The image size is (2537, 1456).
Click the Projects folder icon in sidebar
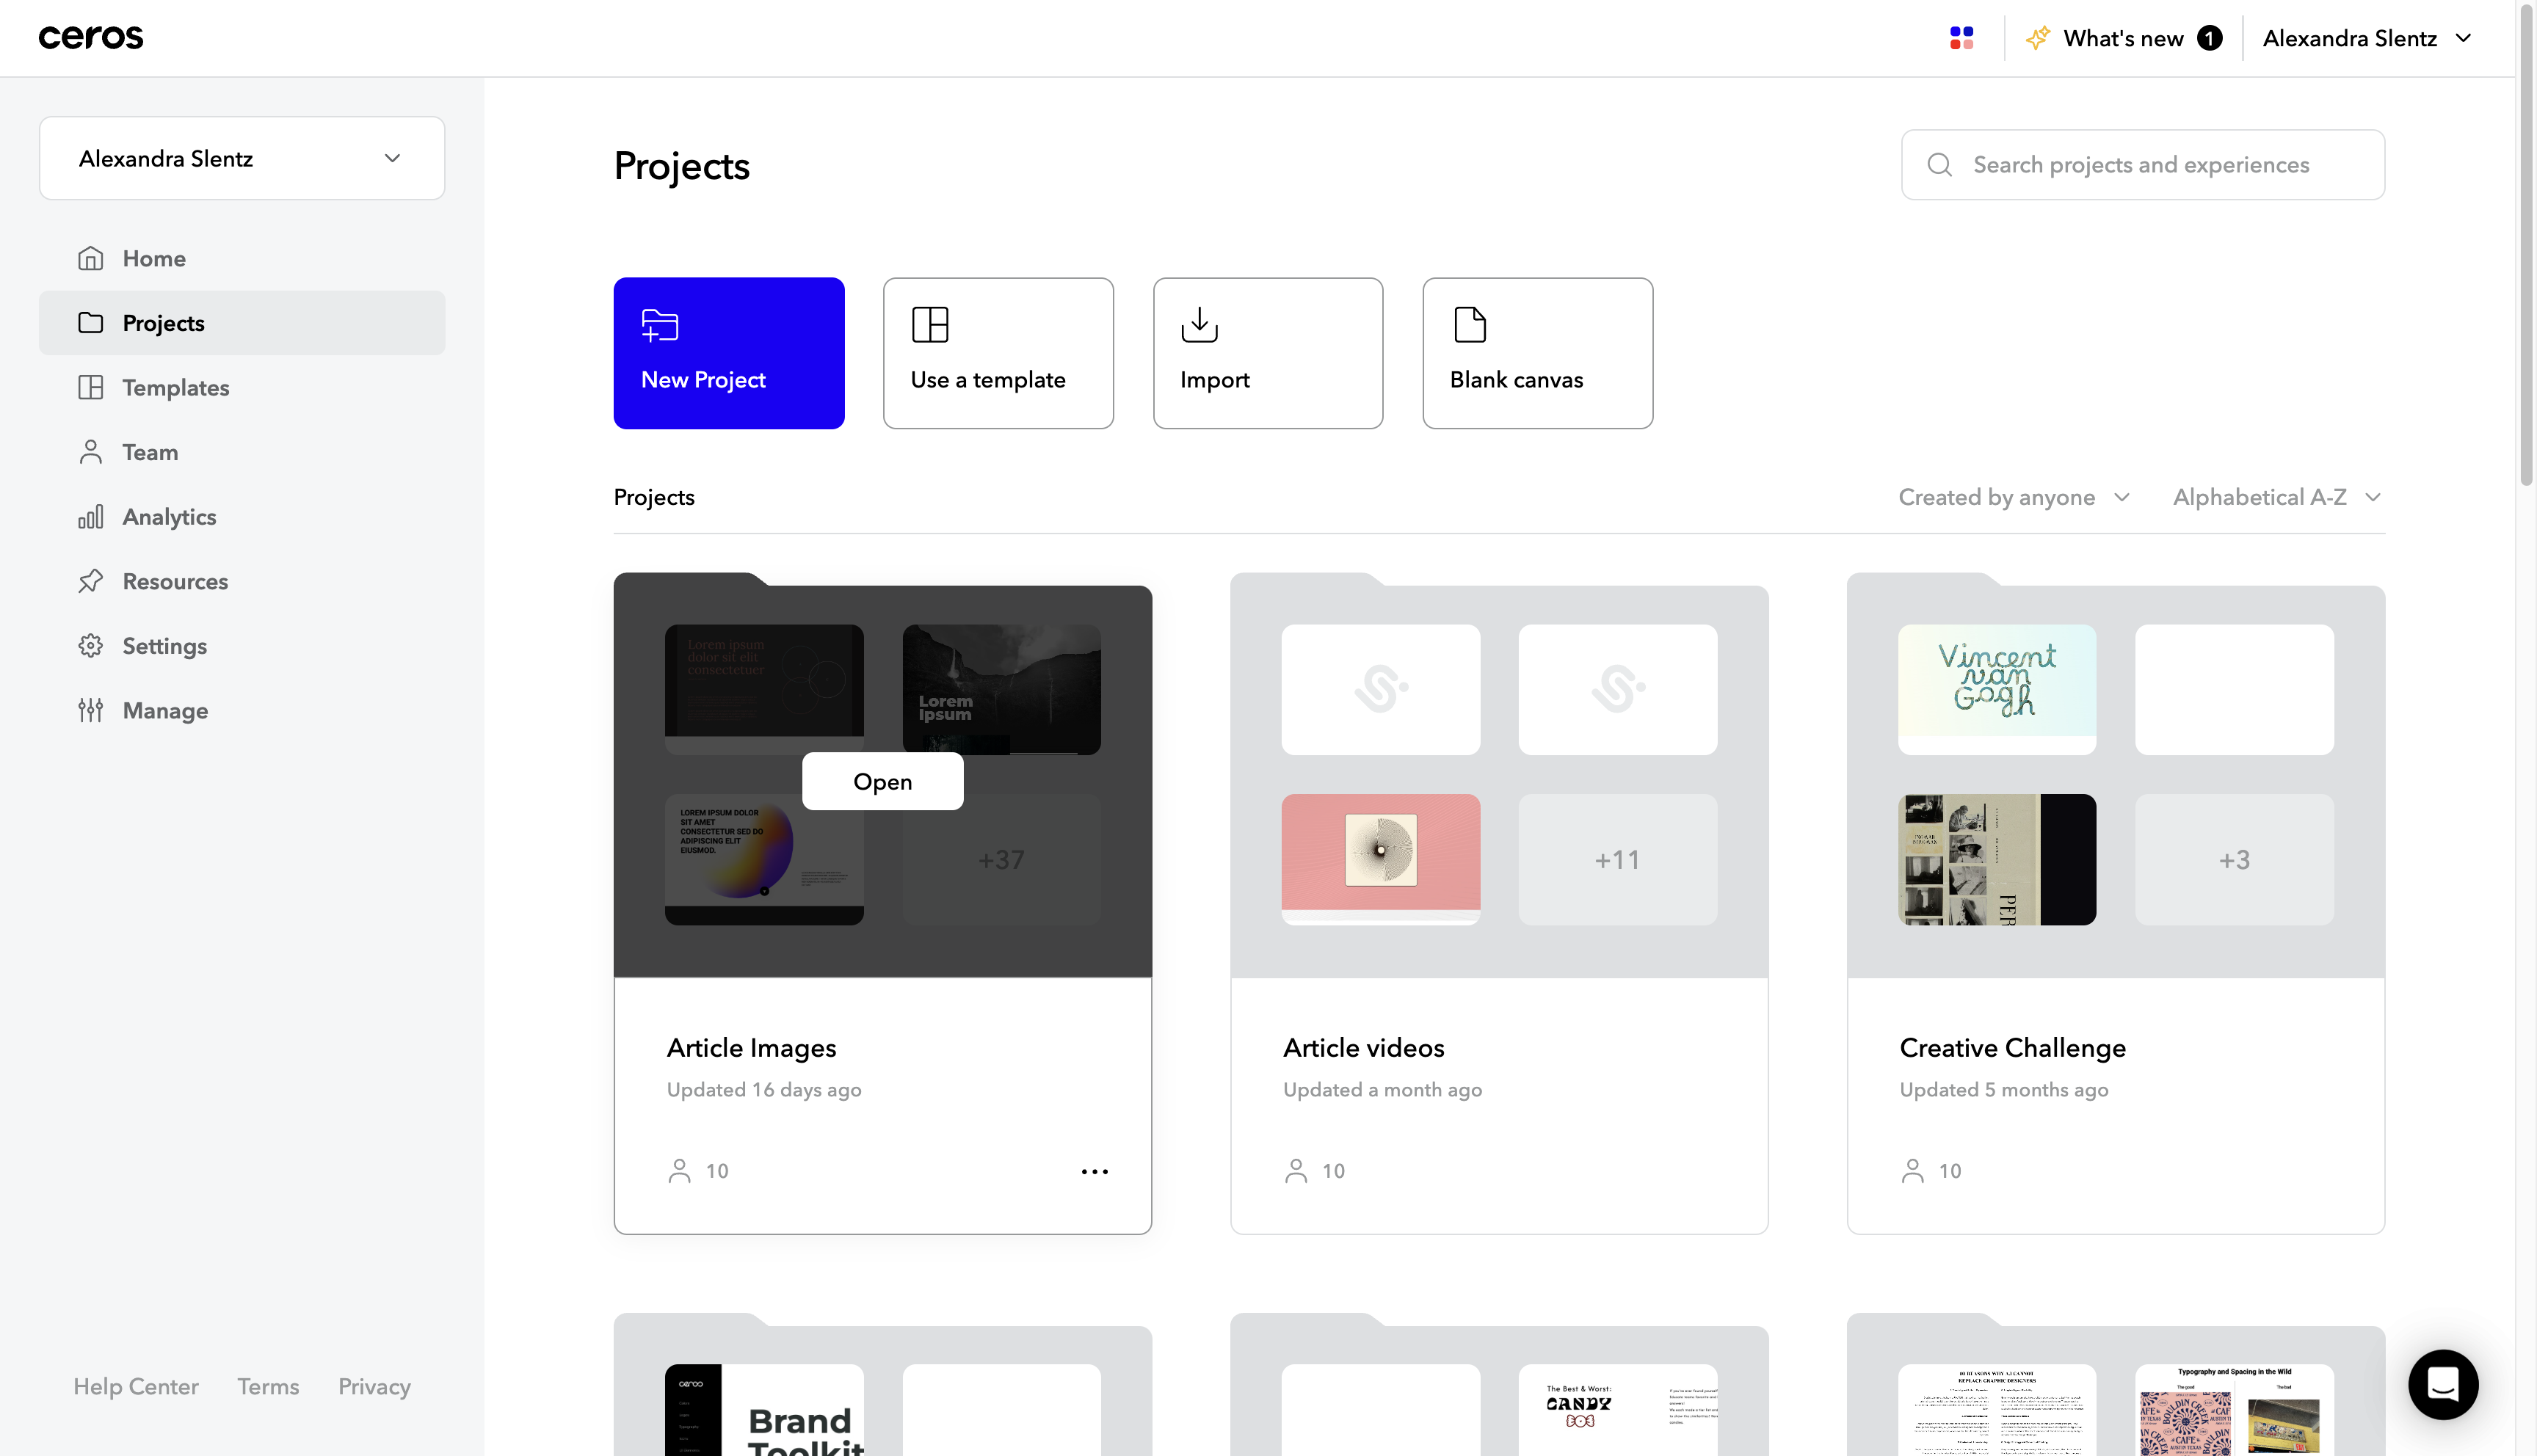91,323
